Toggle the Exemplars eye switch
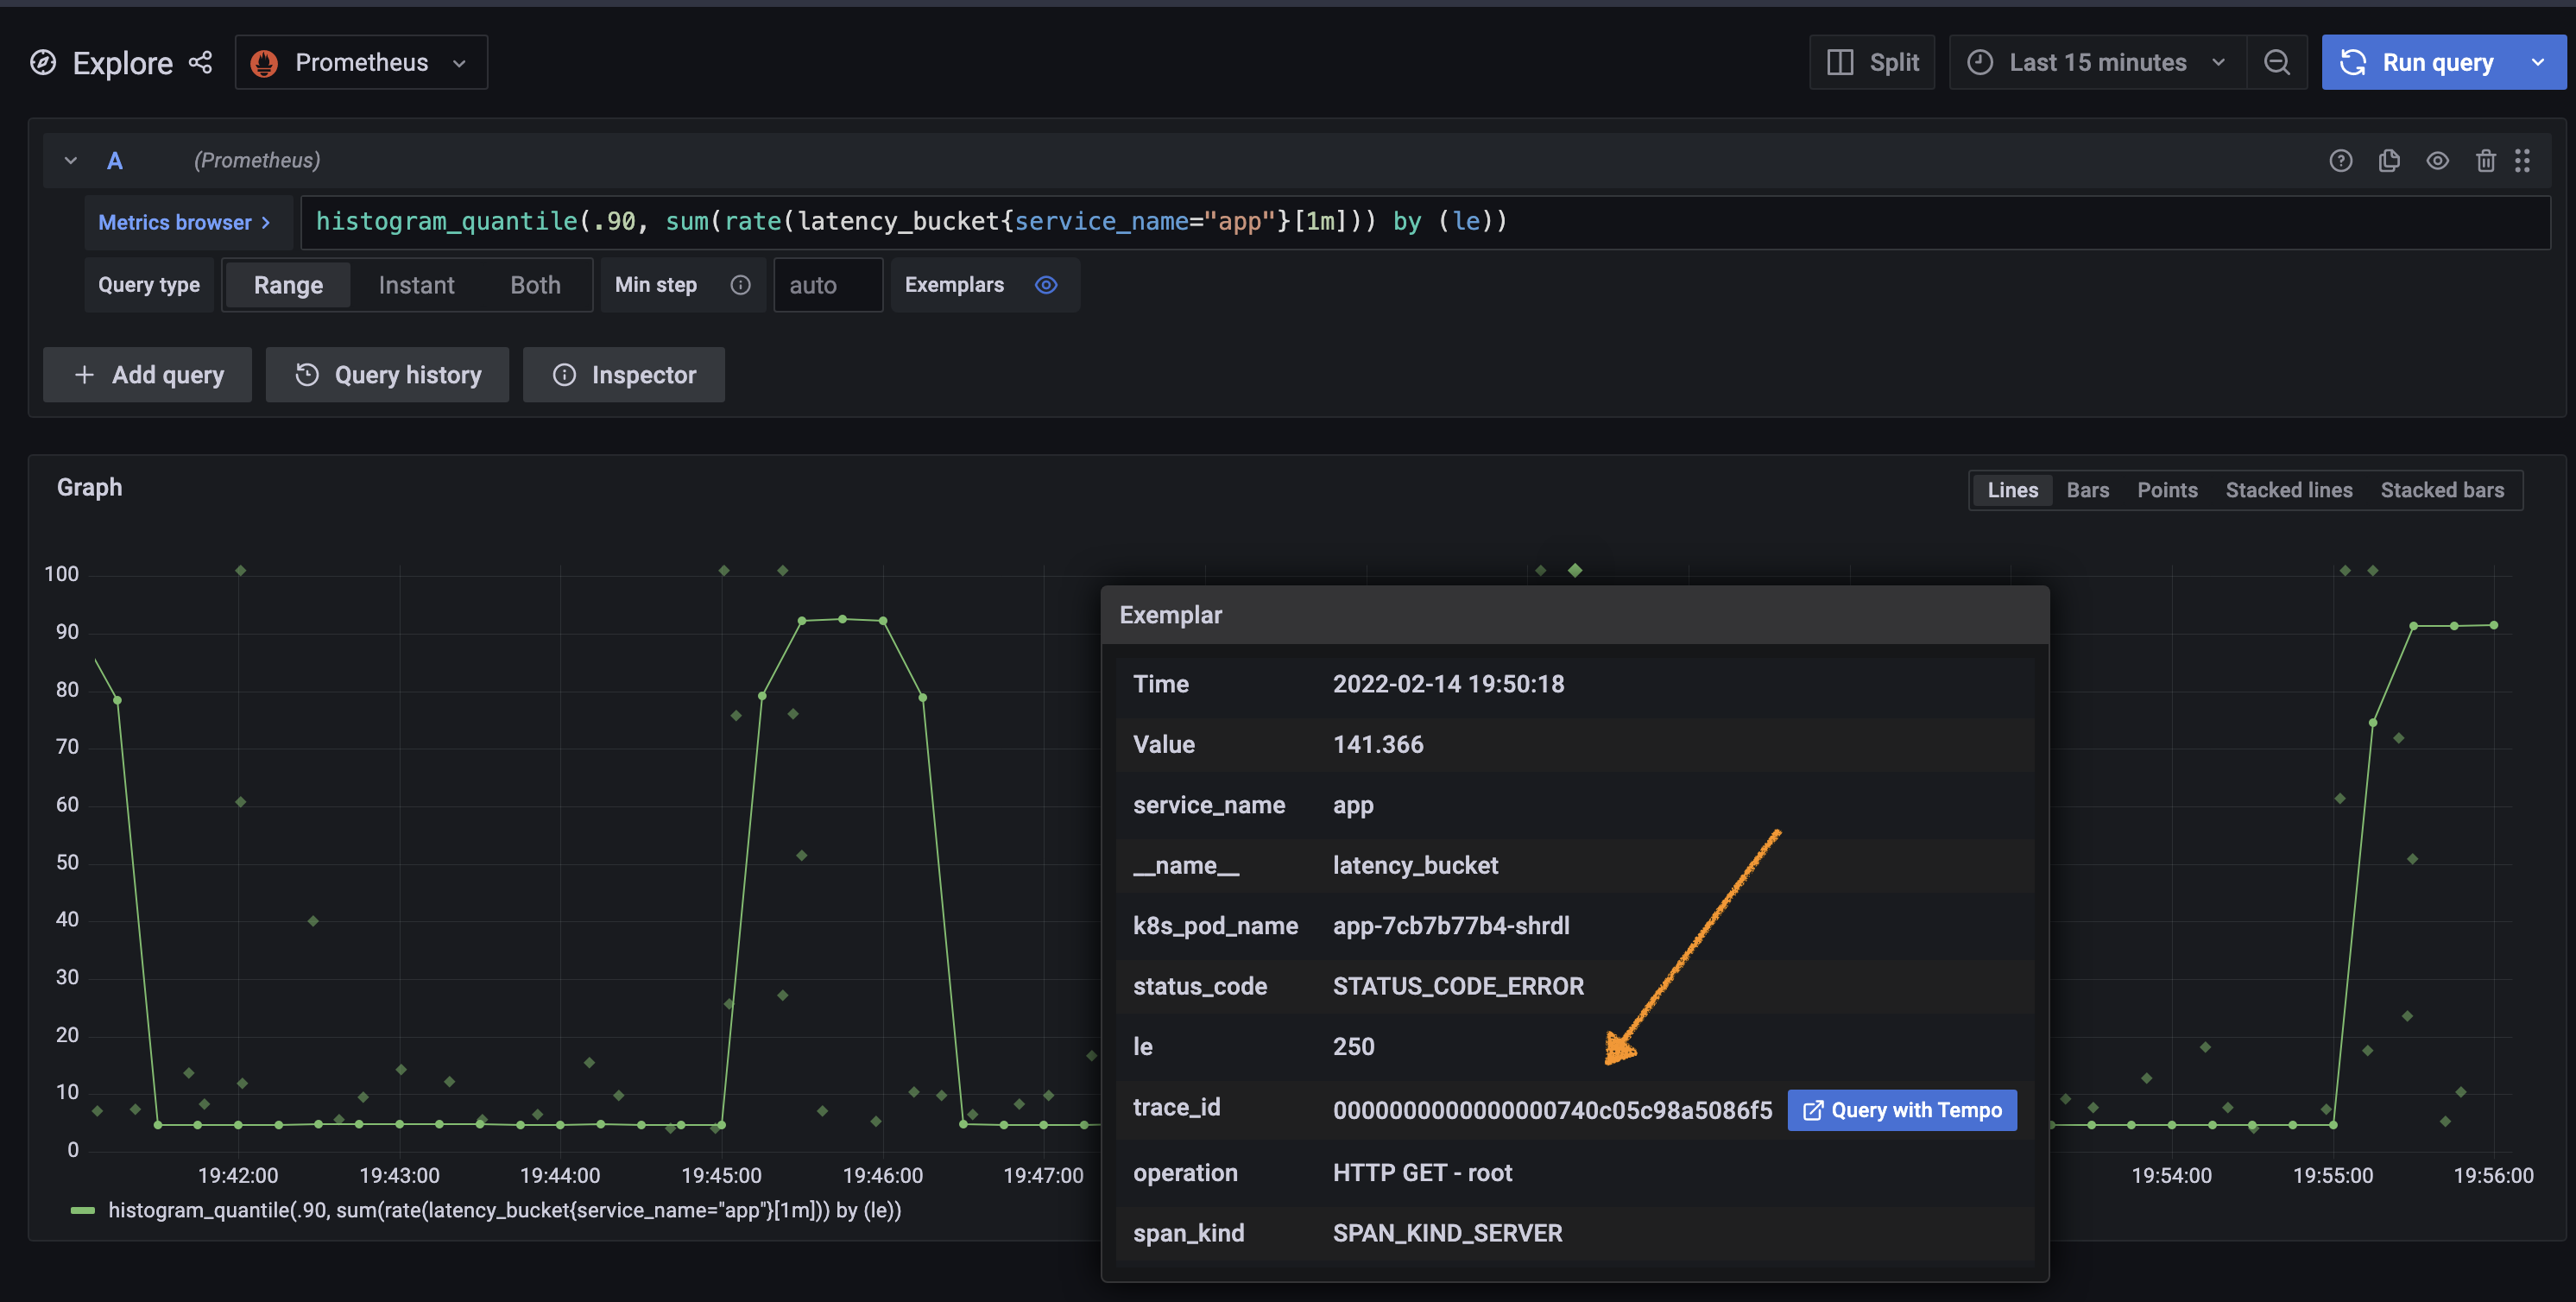The image size is (2576, 1302). [x=1046, y=285]
